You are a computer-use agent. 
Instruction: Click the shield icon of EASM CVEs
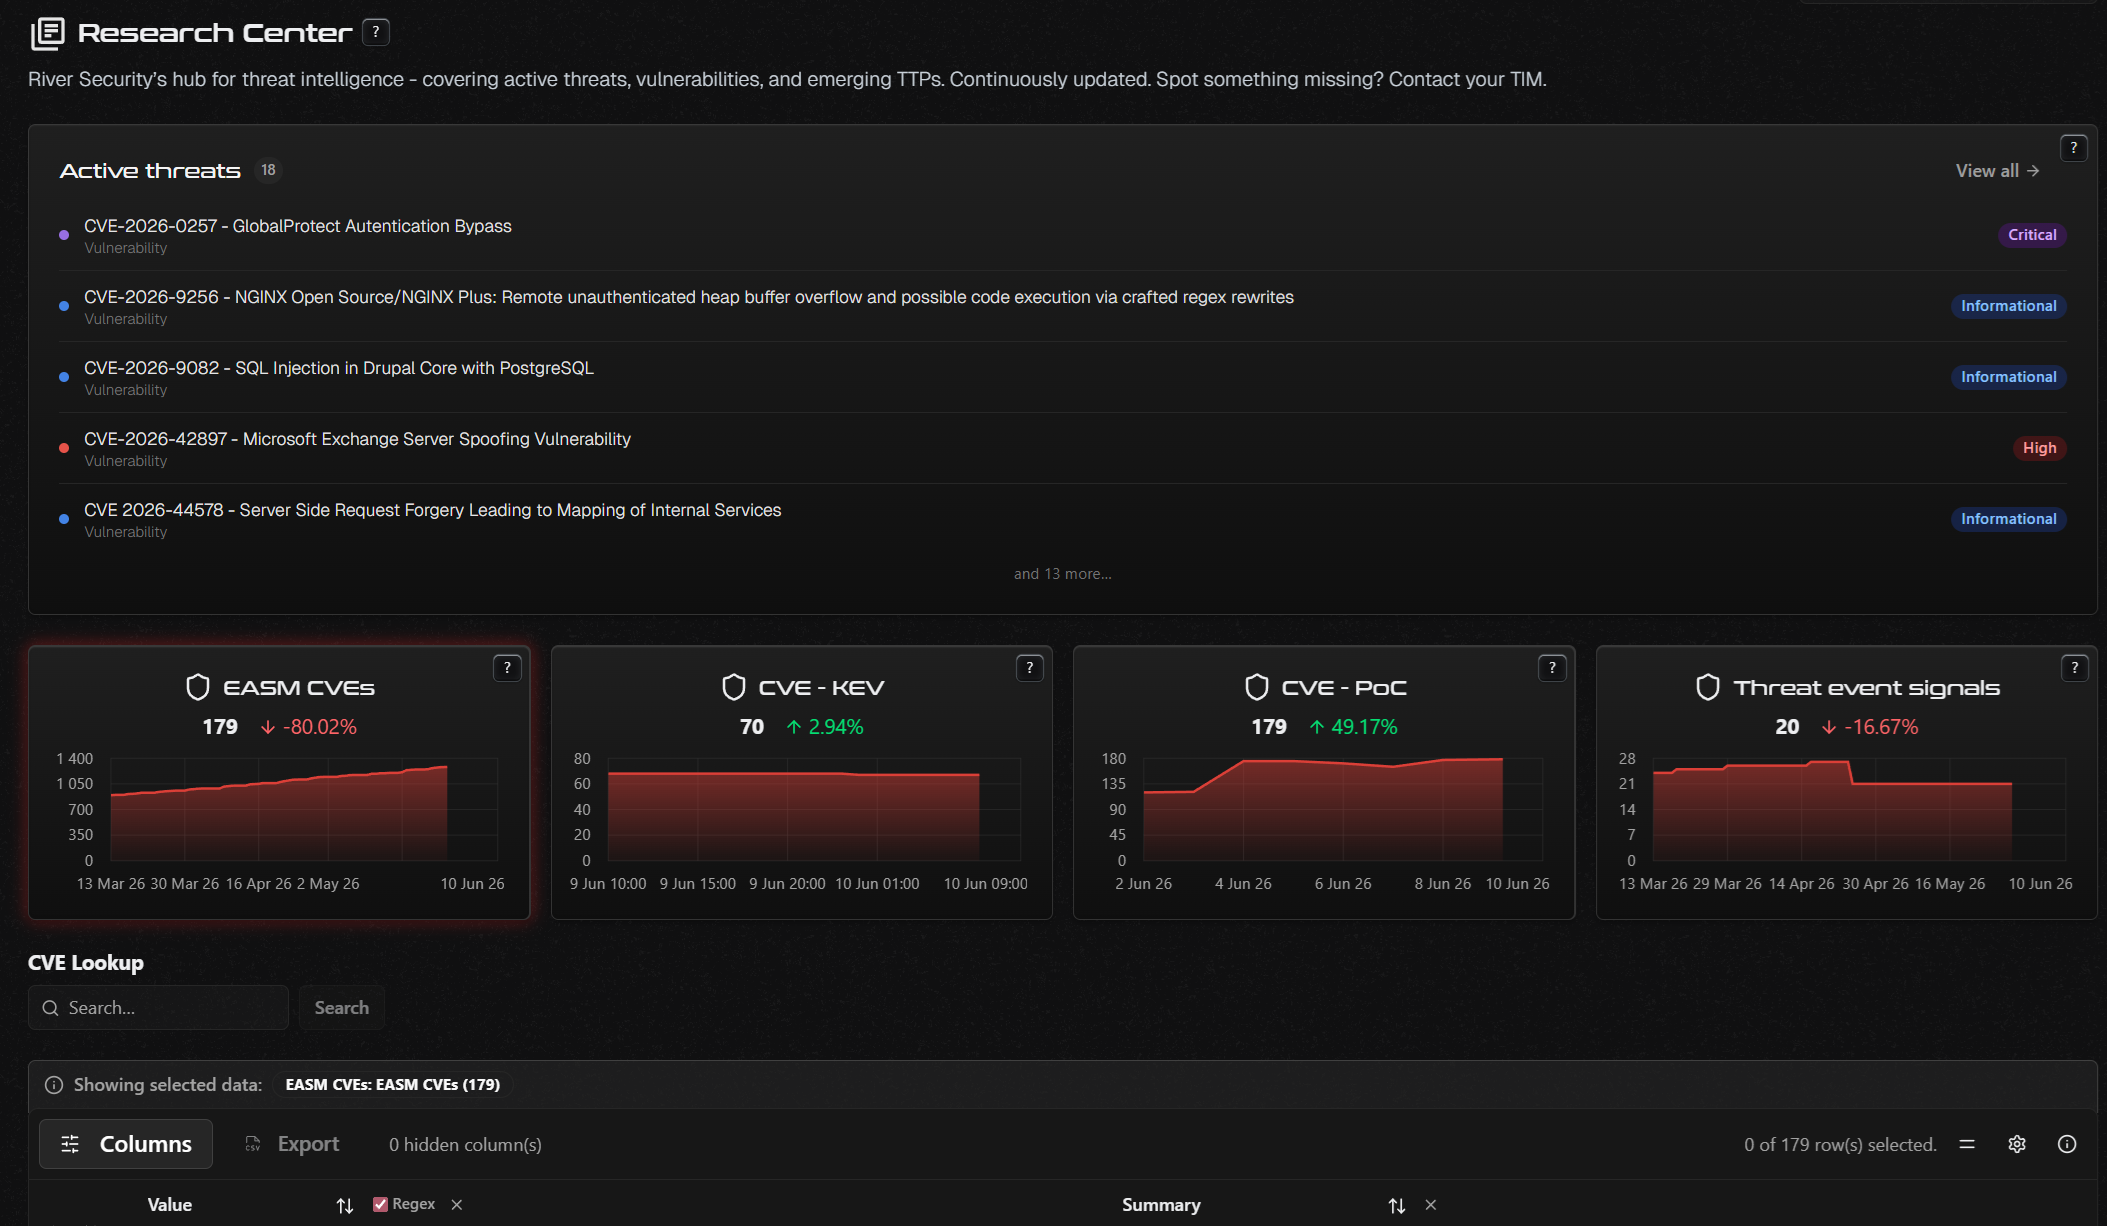pos(198,687)
